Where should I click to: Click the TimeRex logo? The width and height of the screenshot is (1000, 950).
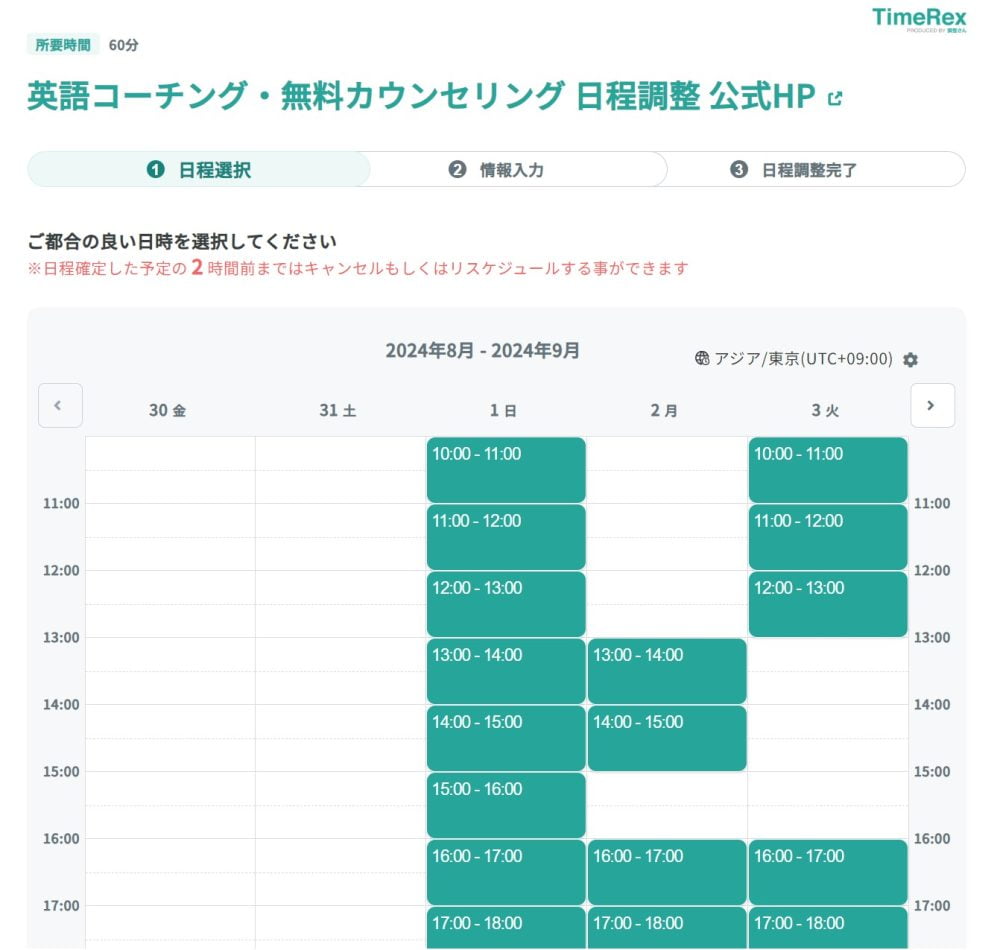(921, 18)
